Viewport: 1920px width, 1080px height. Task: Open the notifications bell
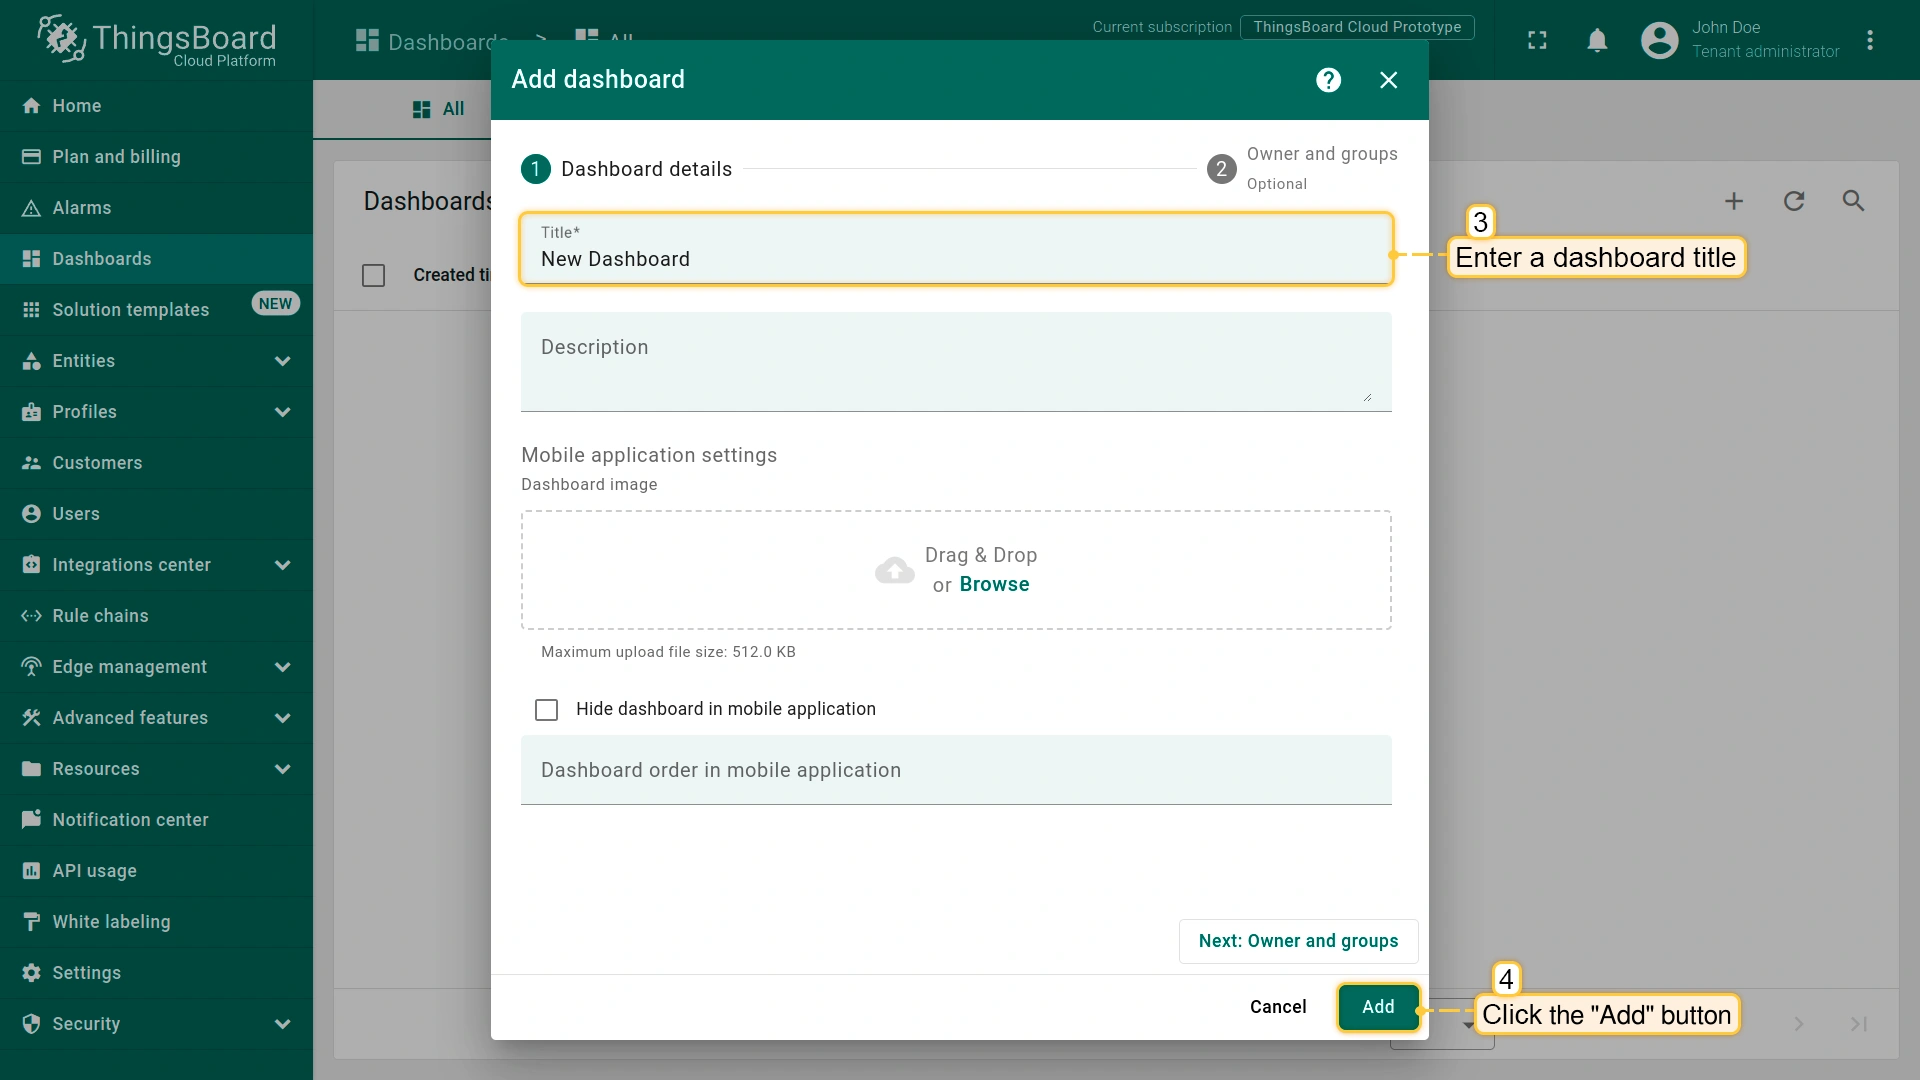[1597, 40]
